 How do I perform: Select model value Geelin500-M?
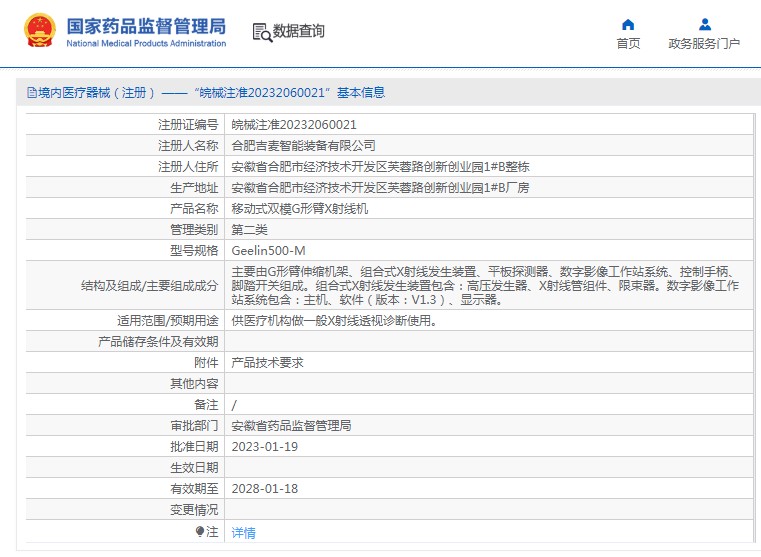[x=268, y=250]
